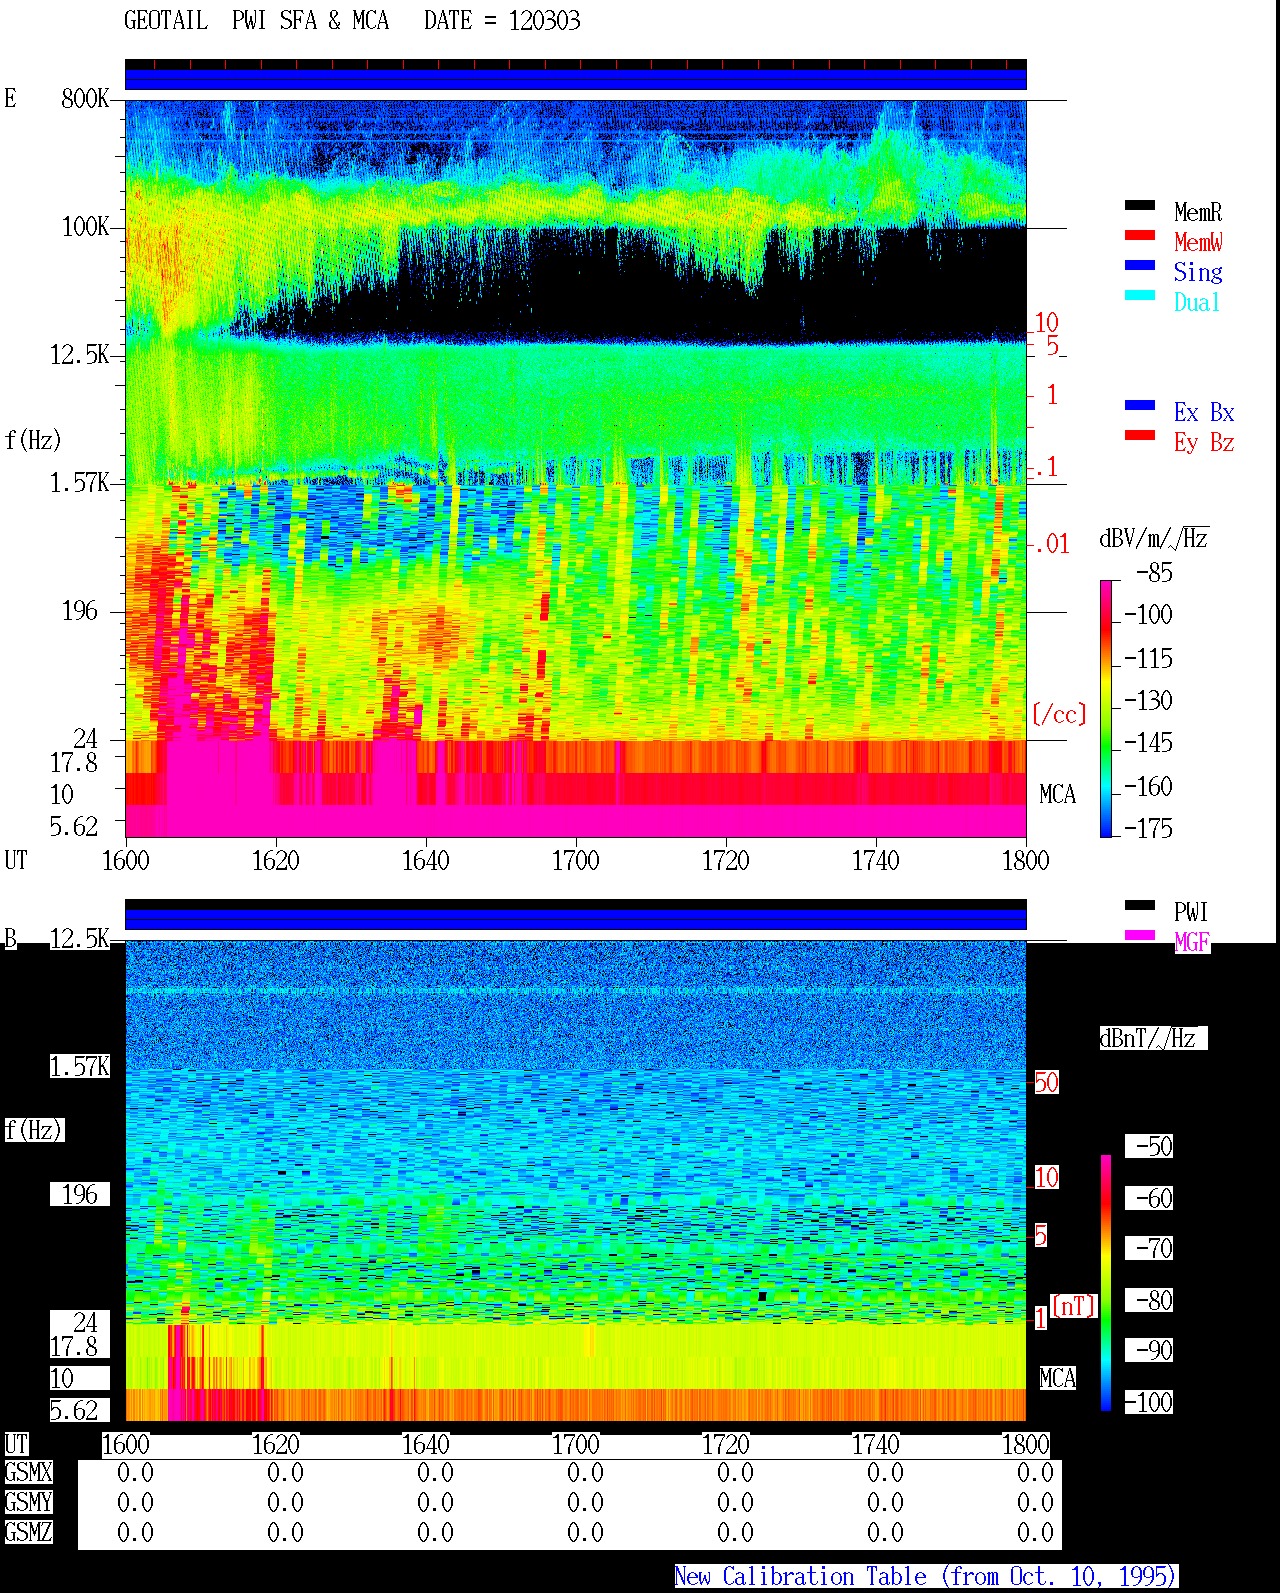Click the 12.5K label on the E panel
The image size is (1280, 1593).
pyautogui.click(x=79, y=354)
